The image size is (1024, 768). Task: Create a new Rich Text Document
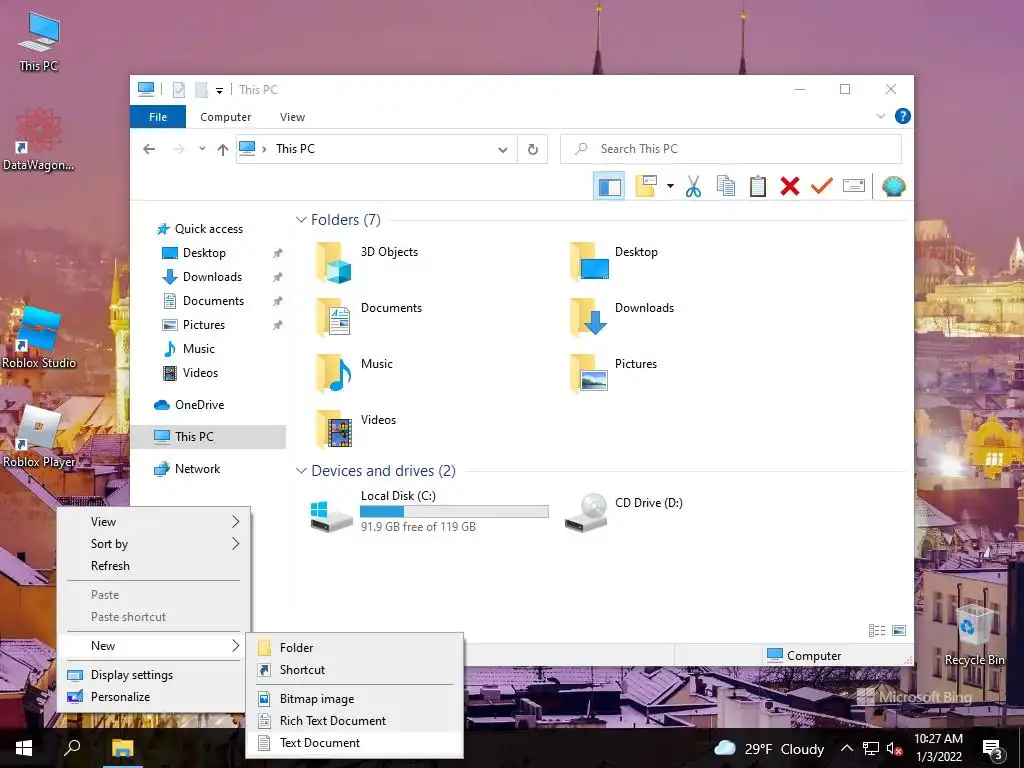click(x=355, y=721)
